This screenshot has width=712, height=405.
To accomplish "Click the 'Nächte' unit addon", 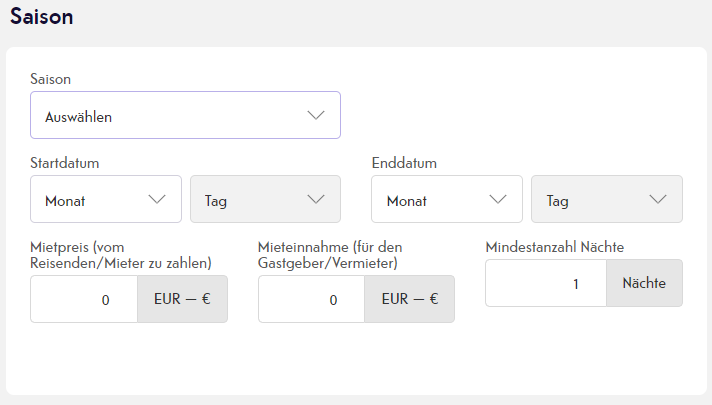I will click(645, 283).
